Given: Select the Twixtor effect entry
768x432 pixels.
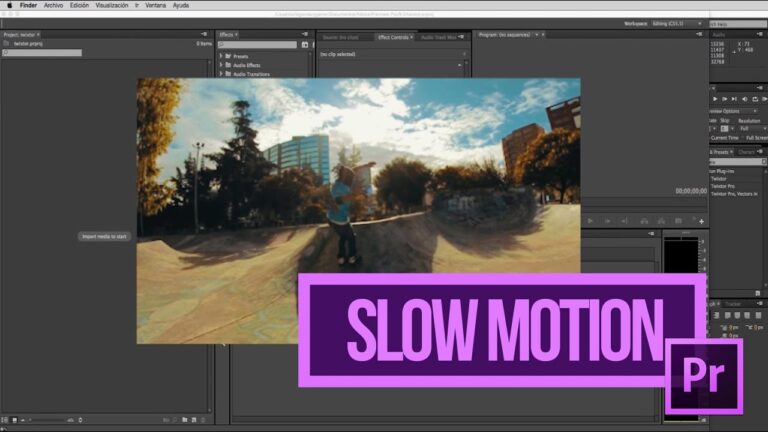Looking at the screenshot, I should [719, 179].
